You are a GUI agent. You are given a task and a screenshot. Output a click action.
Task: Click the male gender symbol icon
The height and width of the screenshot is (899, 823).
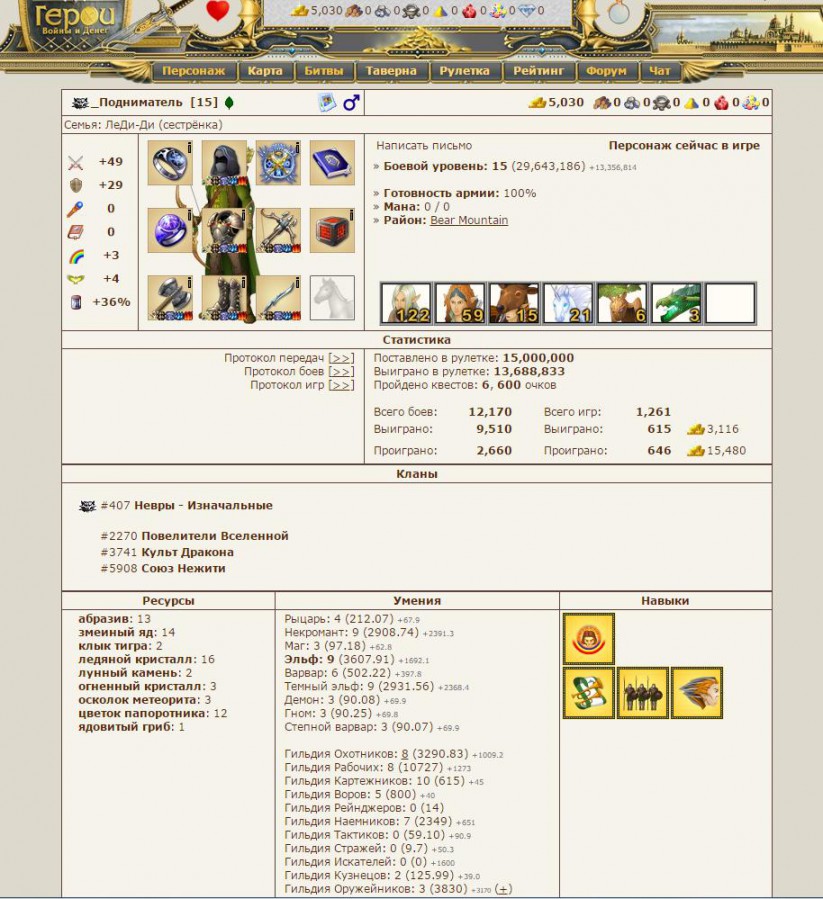click(351, 103)
